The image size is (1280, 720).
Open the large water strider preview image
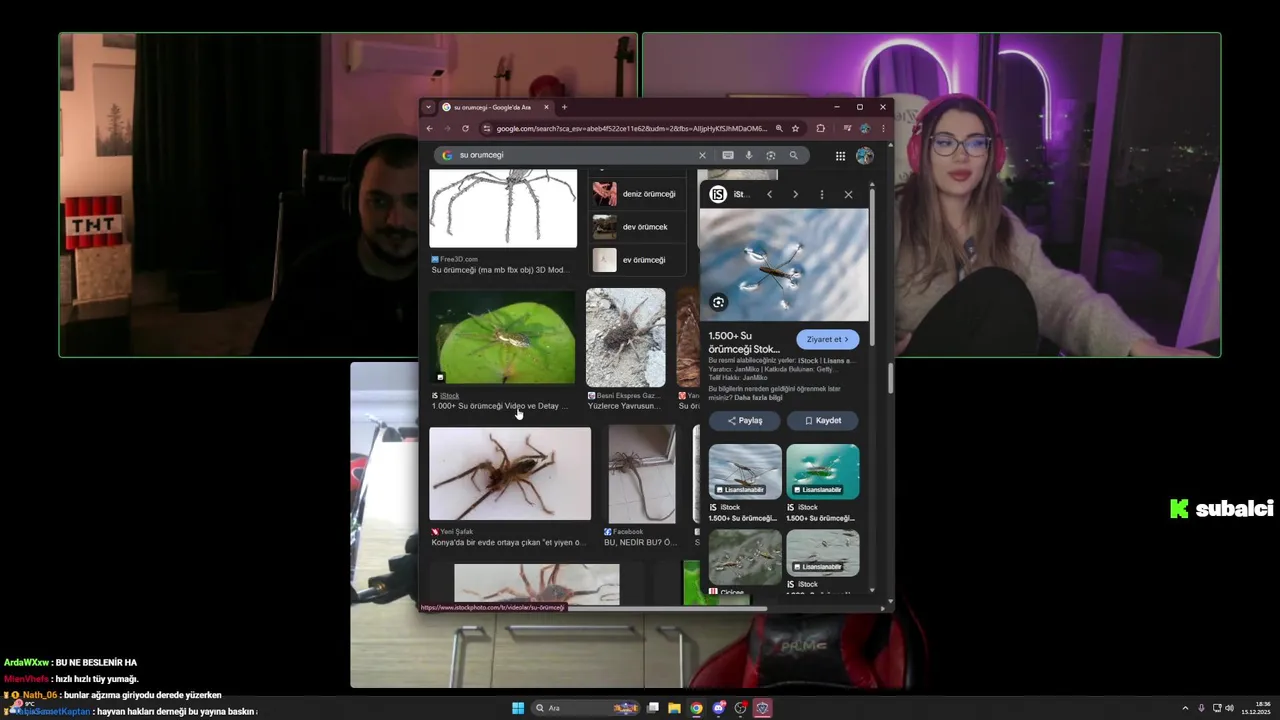pyautogui.click(x=784, y=265)
